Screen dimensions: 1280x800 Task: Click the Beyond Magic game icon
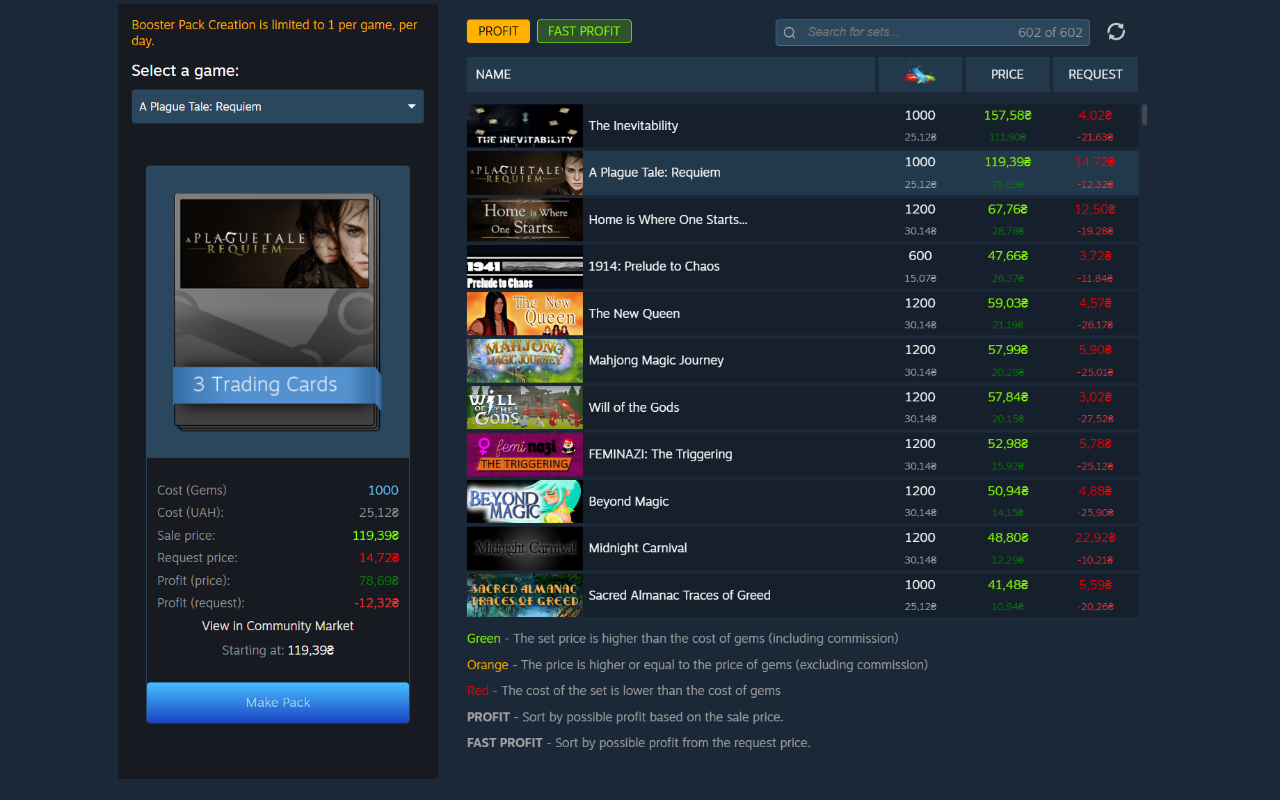pyautogui.click(x=524, y=501)
